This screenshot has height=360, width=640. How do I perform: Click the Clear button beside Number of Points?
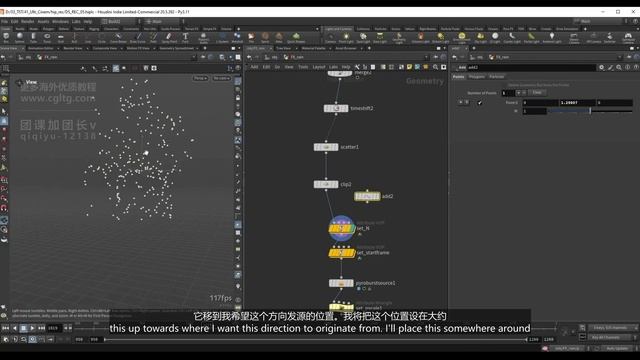pyautogui.click(x=537, y=93)
